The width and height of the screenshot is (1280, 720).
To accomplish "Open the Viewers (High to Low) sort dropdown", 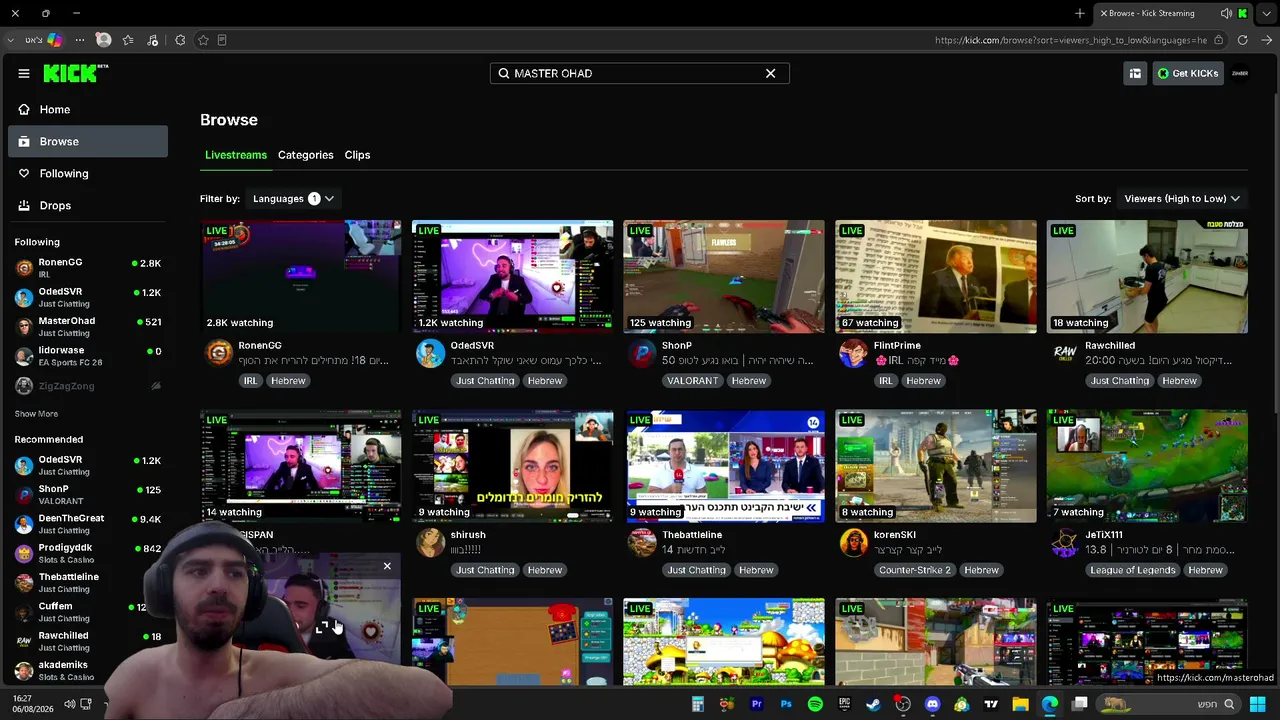I will coord(1182,198).
